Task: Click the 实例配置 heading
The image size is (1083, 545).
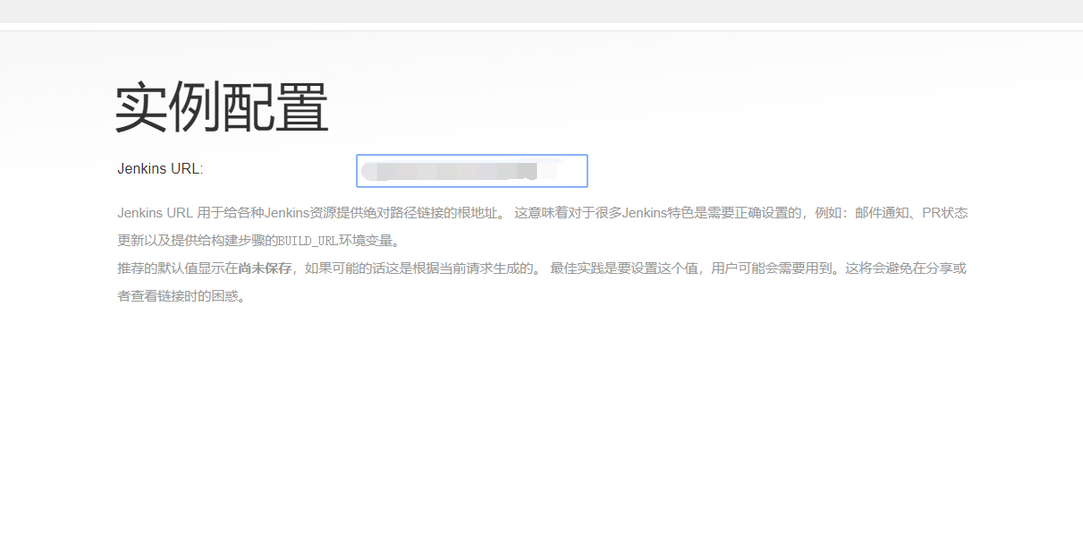Action: coord(221,107)
